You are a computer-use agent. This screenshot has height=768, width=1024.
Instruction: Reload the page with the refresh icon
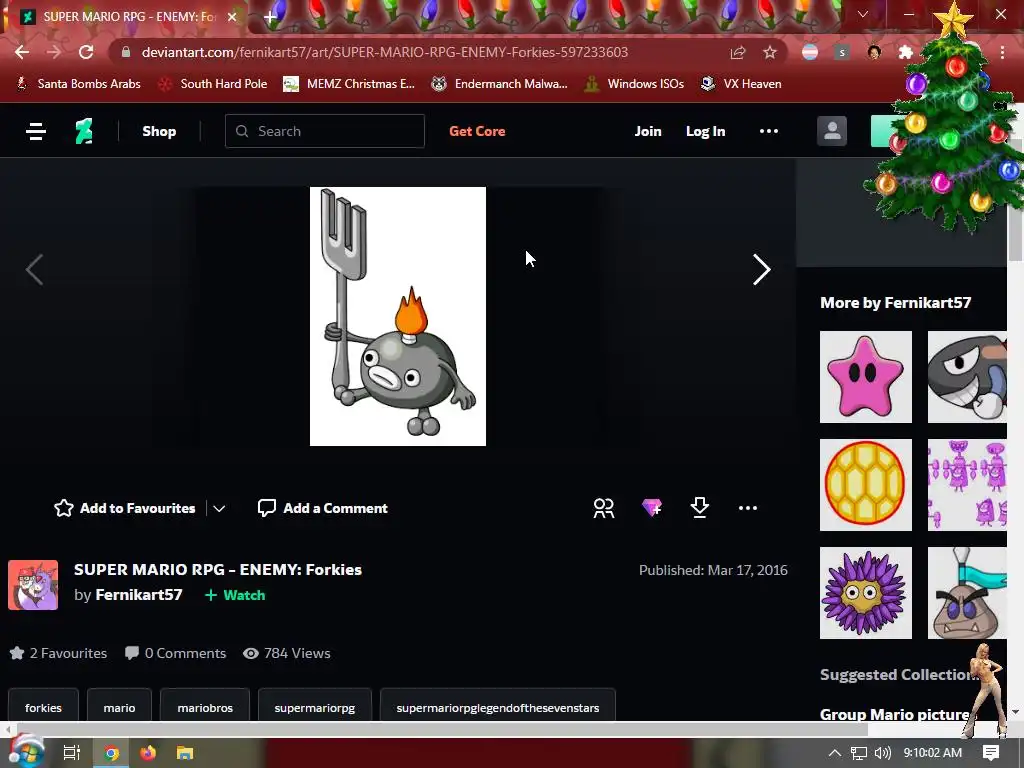(86, 52)
